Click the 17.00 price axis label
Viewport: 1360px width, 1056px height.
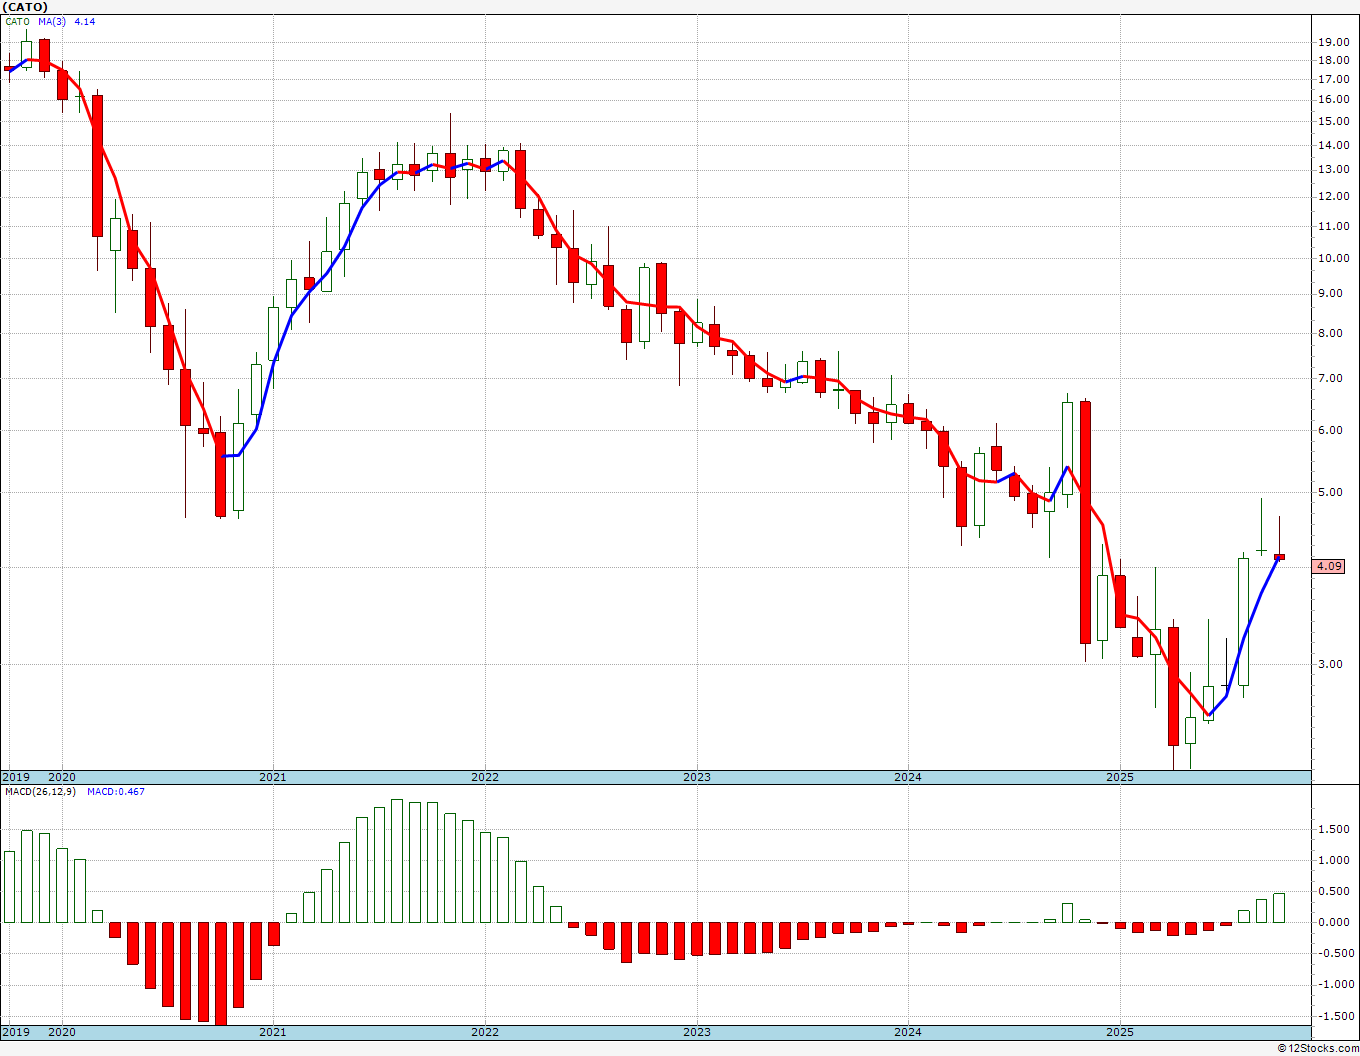pyautogui.click(x=1334, y=79)
